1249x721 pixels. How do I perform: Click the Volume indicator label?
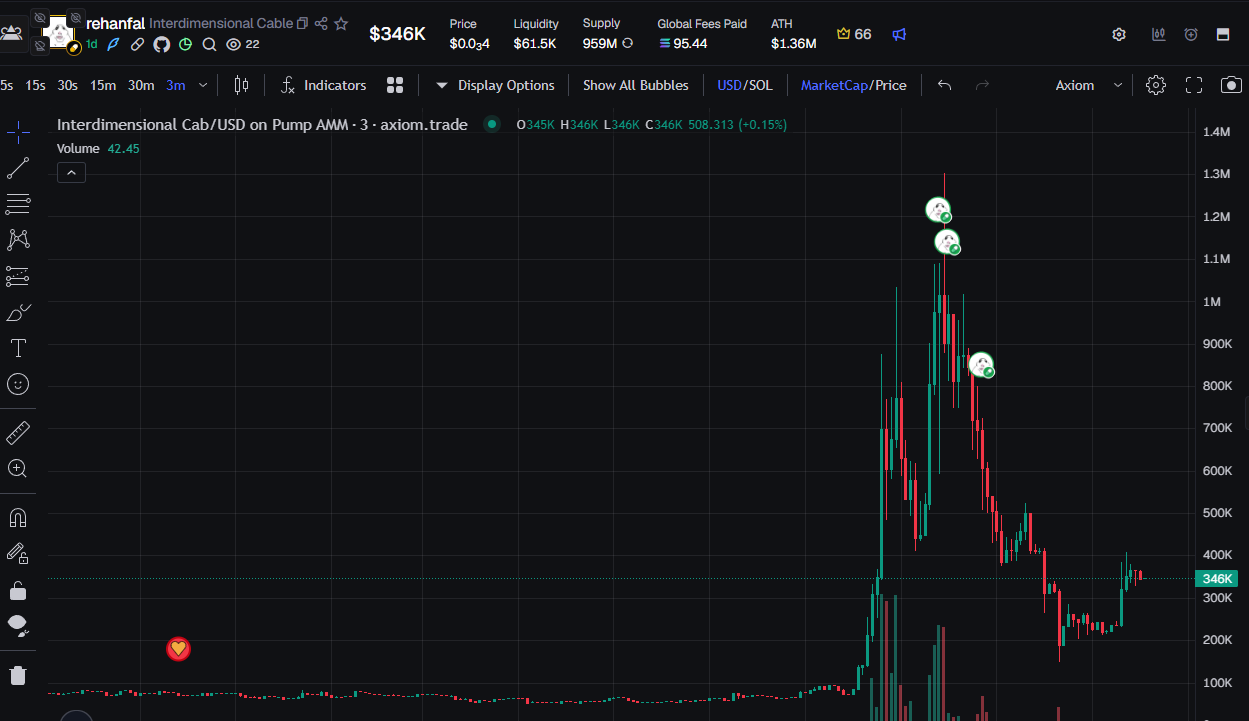[78, 148]
